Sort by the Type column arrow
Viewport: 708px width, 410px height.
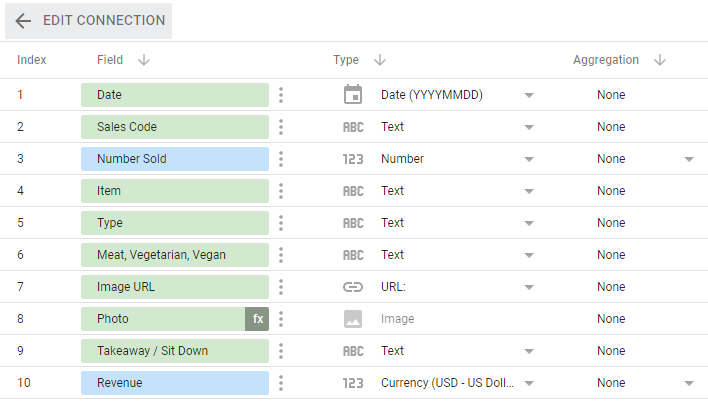point(381,60)
